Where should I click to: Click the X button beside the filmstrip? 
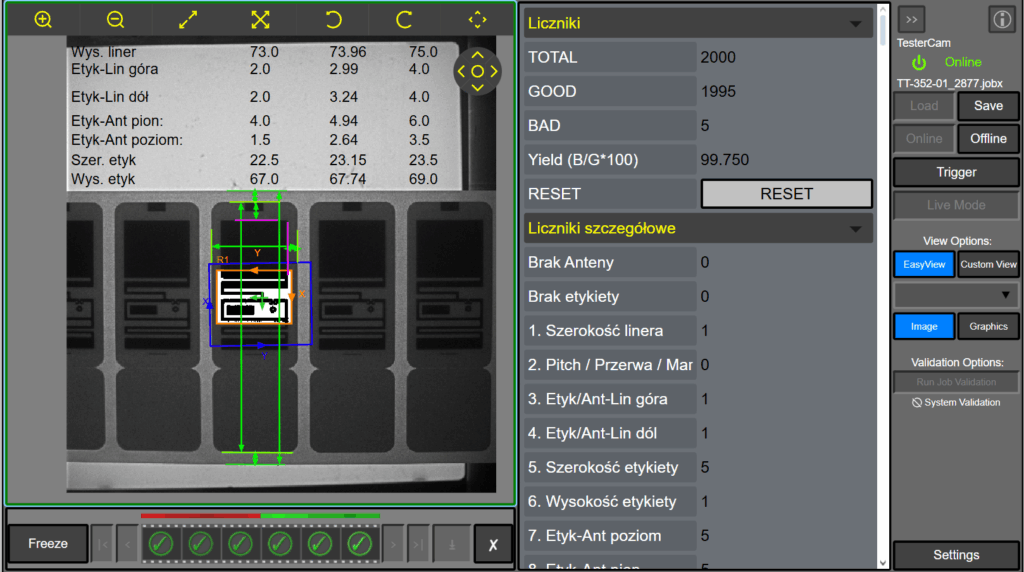click(x=493, y=544)
